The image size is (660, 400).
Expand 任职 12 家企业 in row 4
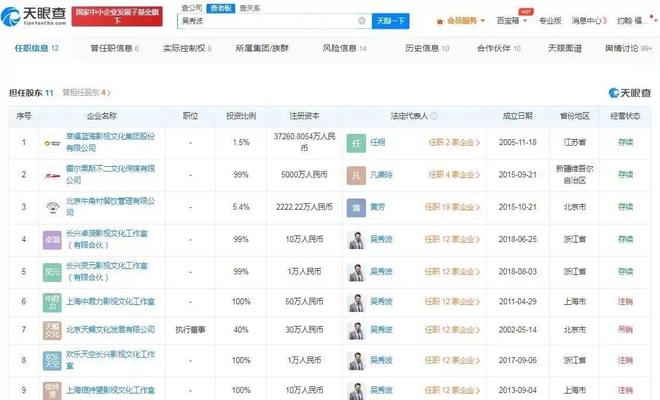click(452, 240)
